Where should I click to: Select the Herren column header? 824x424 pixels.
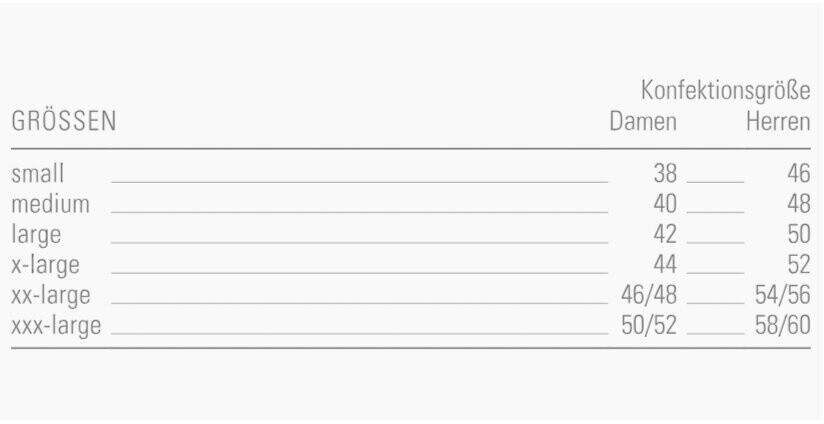click(x=778, y=123)
